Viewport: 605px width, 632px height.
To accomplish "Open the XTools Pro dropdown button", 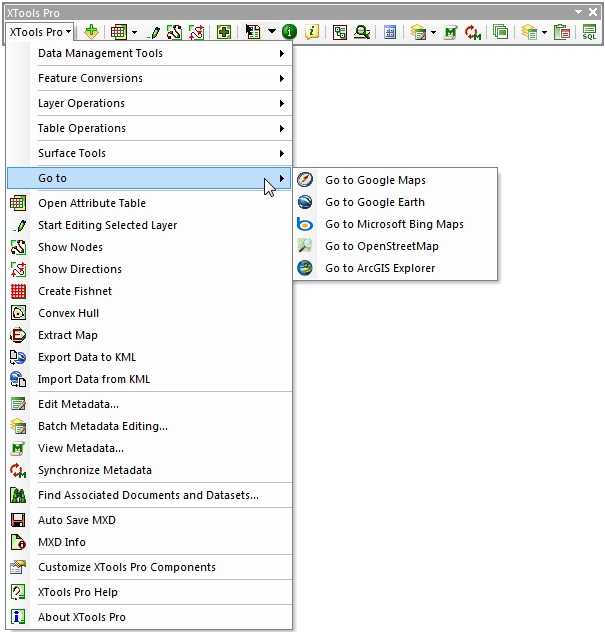I will tap(40, 32).
